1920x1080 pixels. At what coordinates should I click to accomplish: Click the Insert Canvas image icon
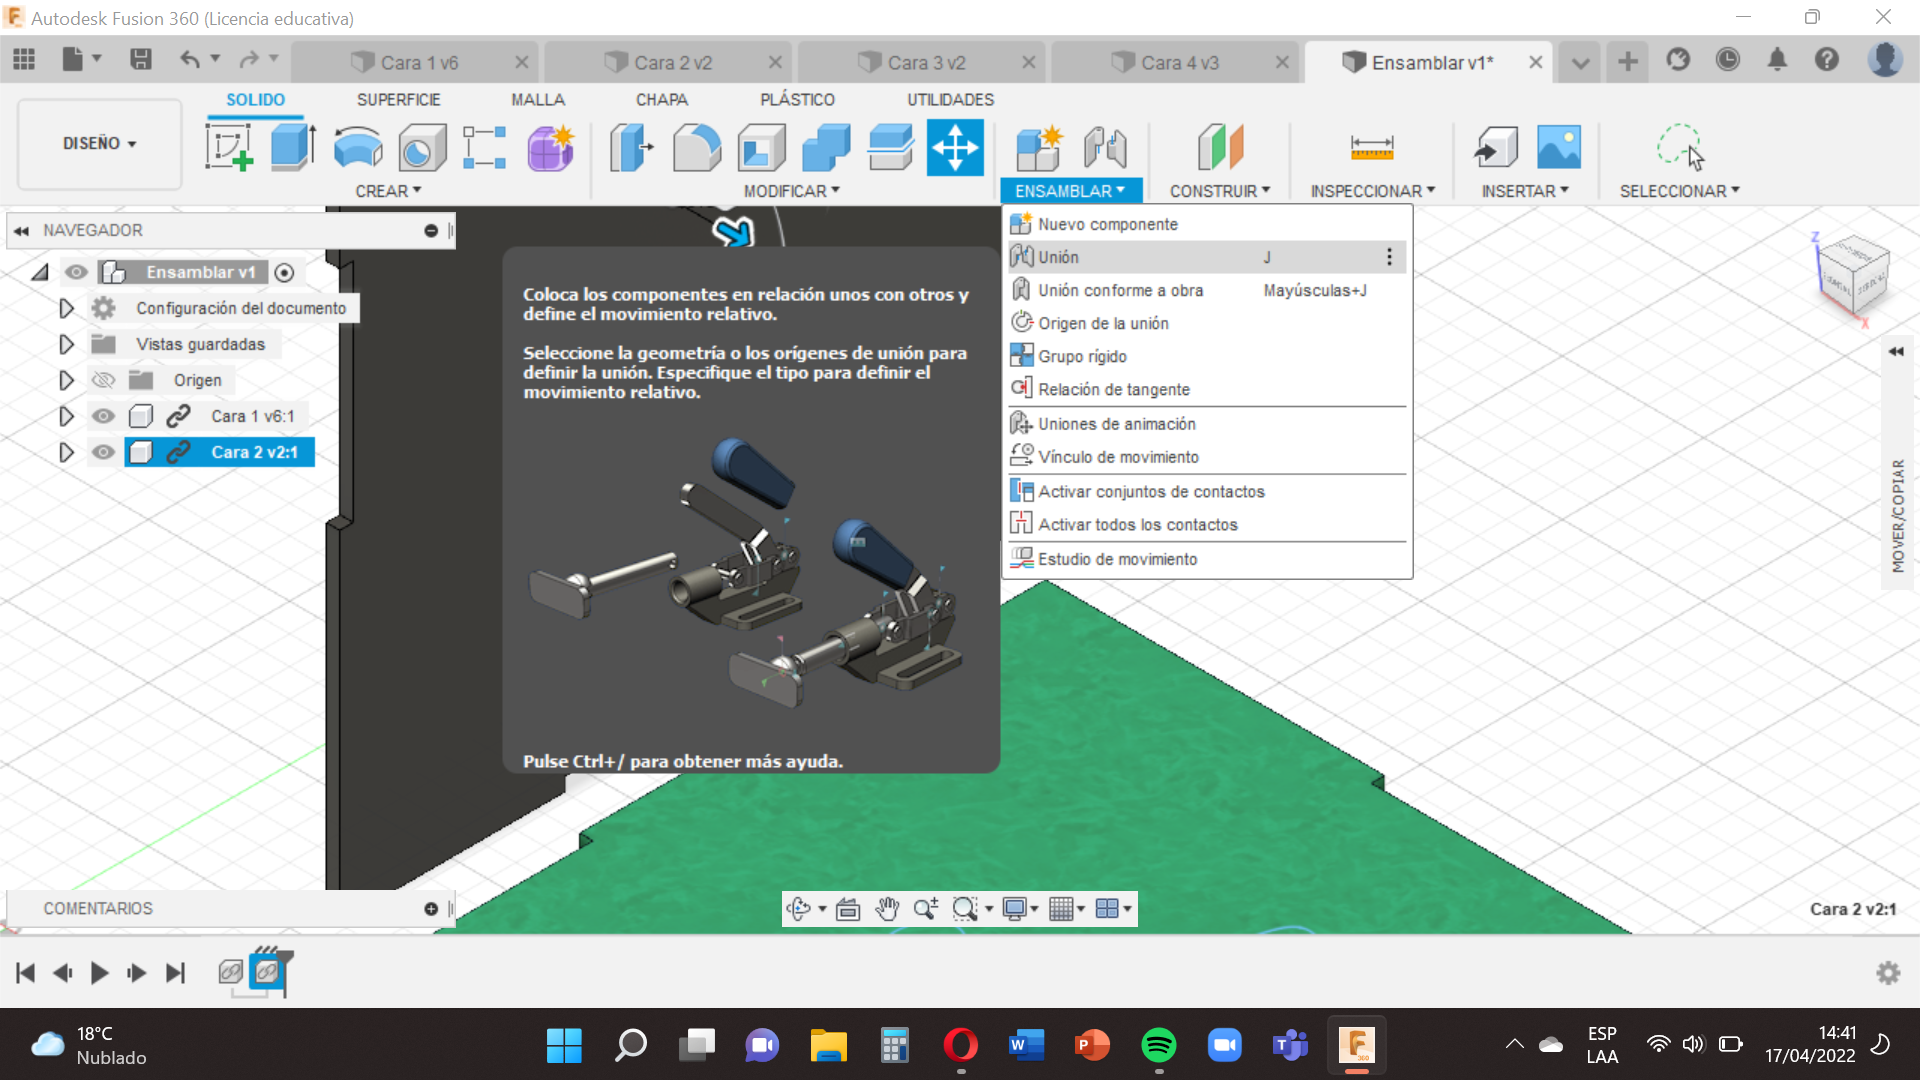(x=1559, y=148)
